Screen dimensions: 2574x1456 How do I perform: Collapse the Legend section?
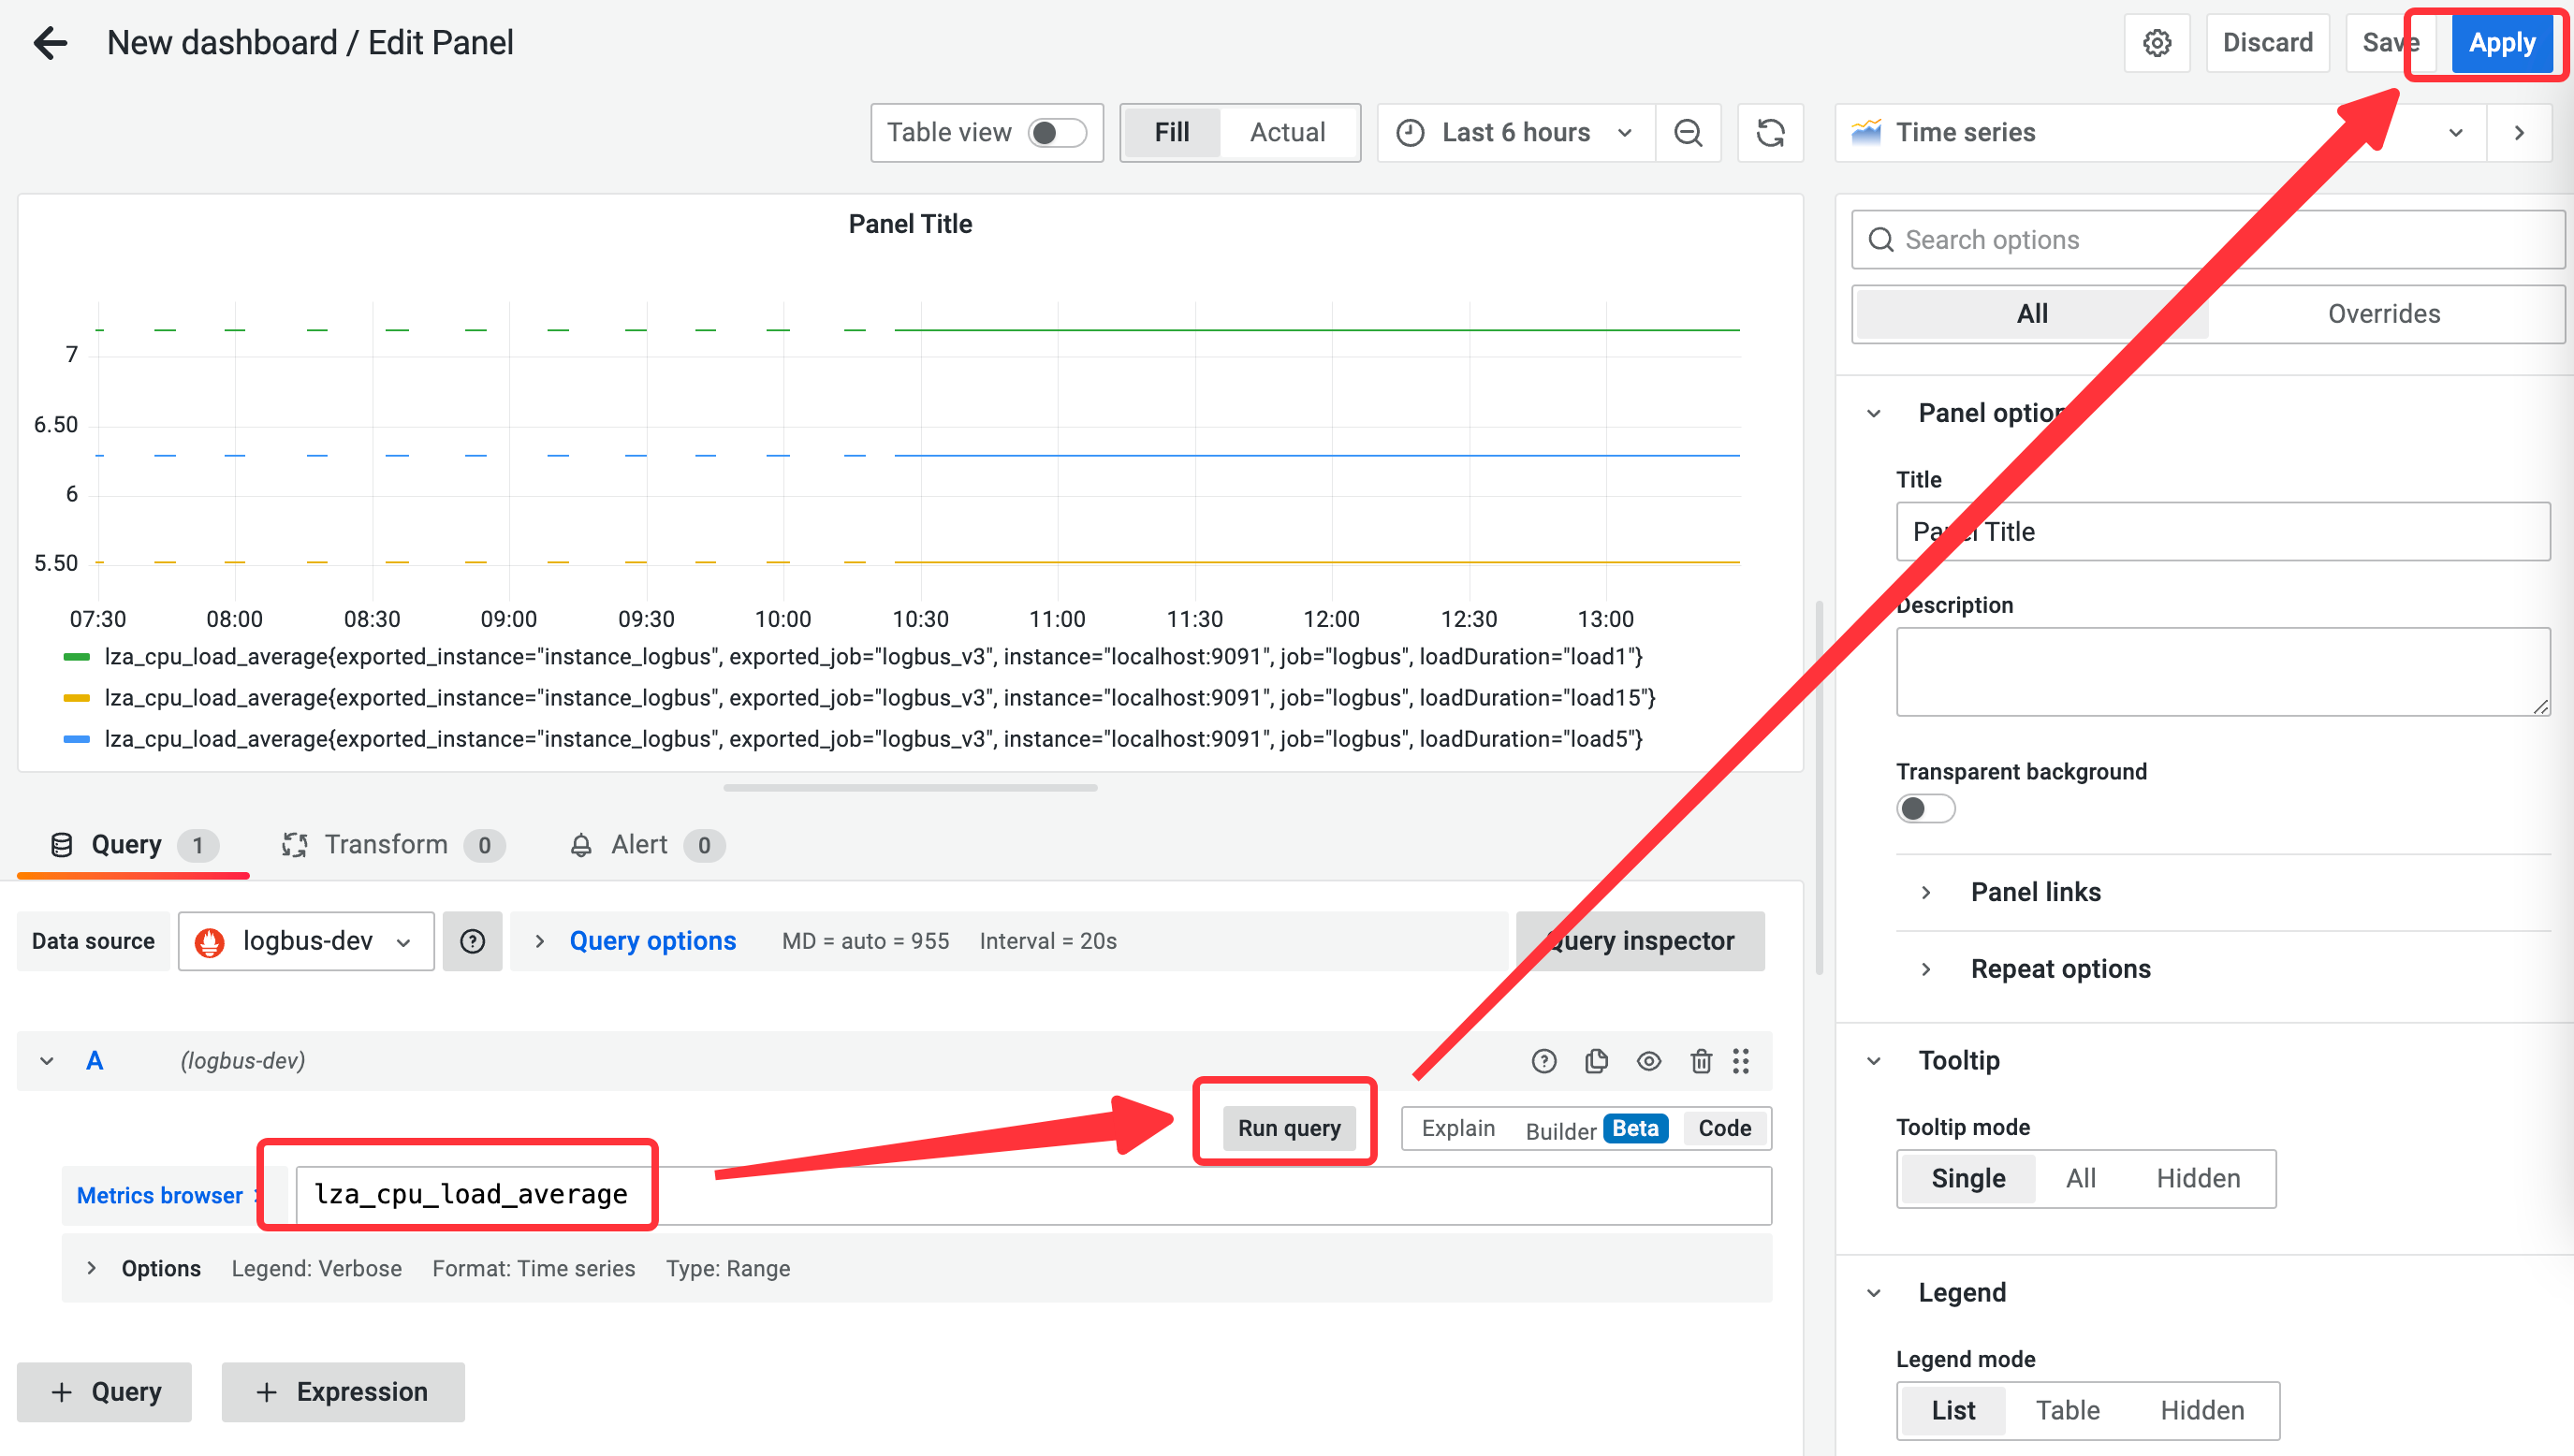1874,1293
